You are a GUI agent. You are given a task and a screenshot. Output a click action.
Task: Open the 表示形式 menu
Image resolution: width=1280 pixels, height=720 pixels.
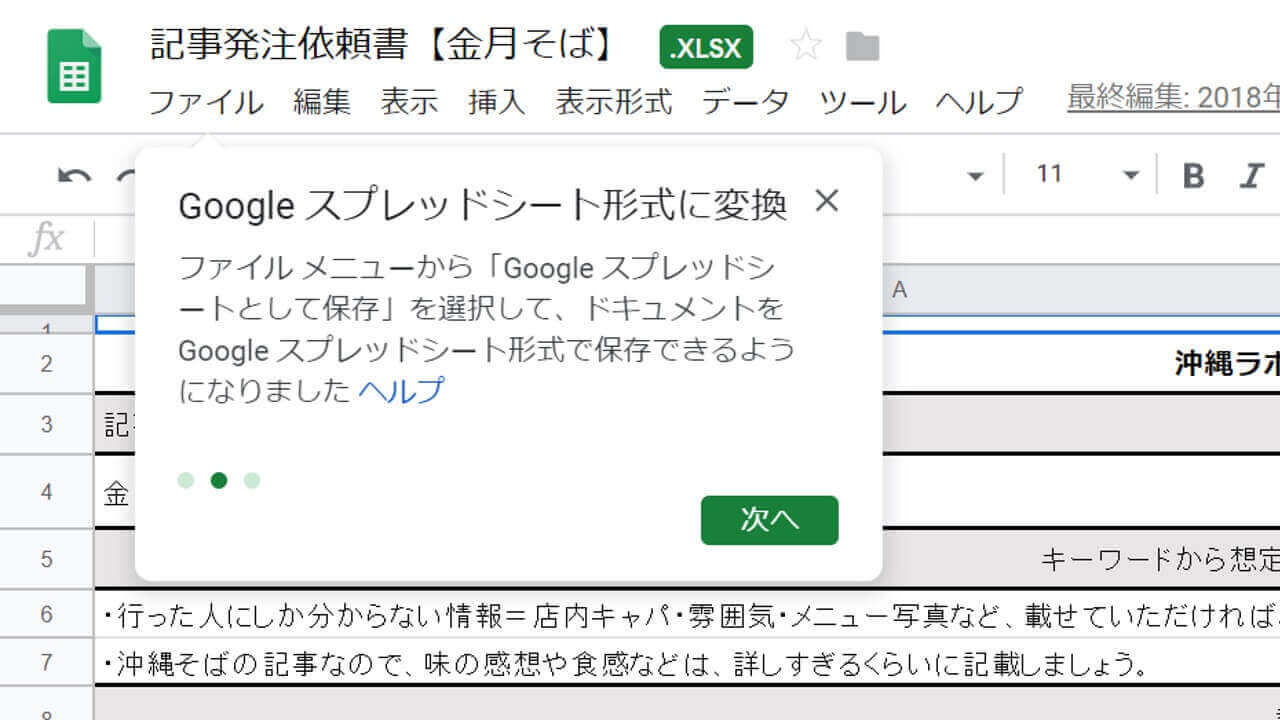(x=614, y=101)
